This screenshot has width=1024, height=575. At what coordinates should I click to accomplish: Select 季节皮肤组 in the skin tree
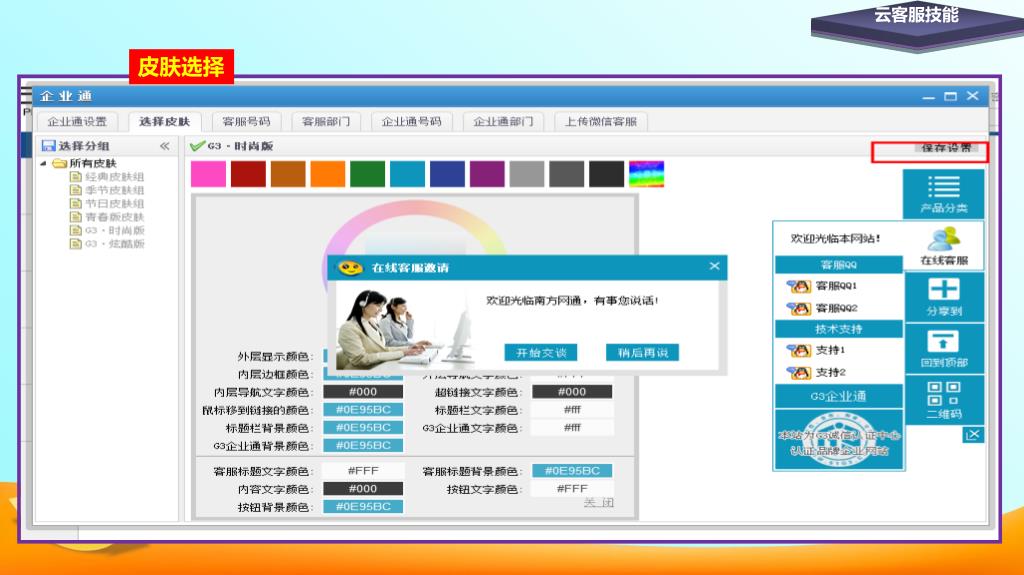[114, 190]
